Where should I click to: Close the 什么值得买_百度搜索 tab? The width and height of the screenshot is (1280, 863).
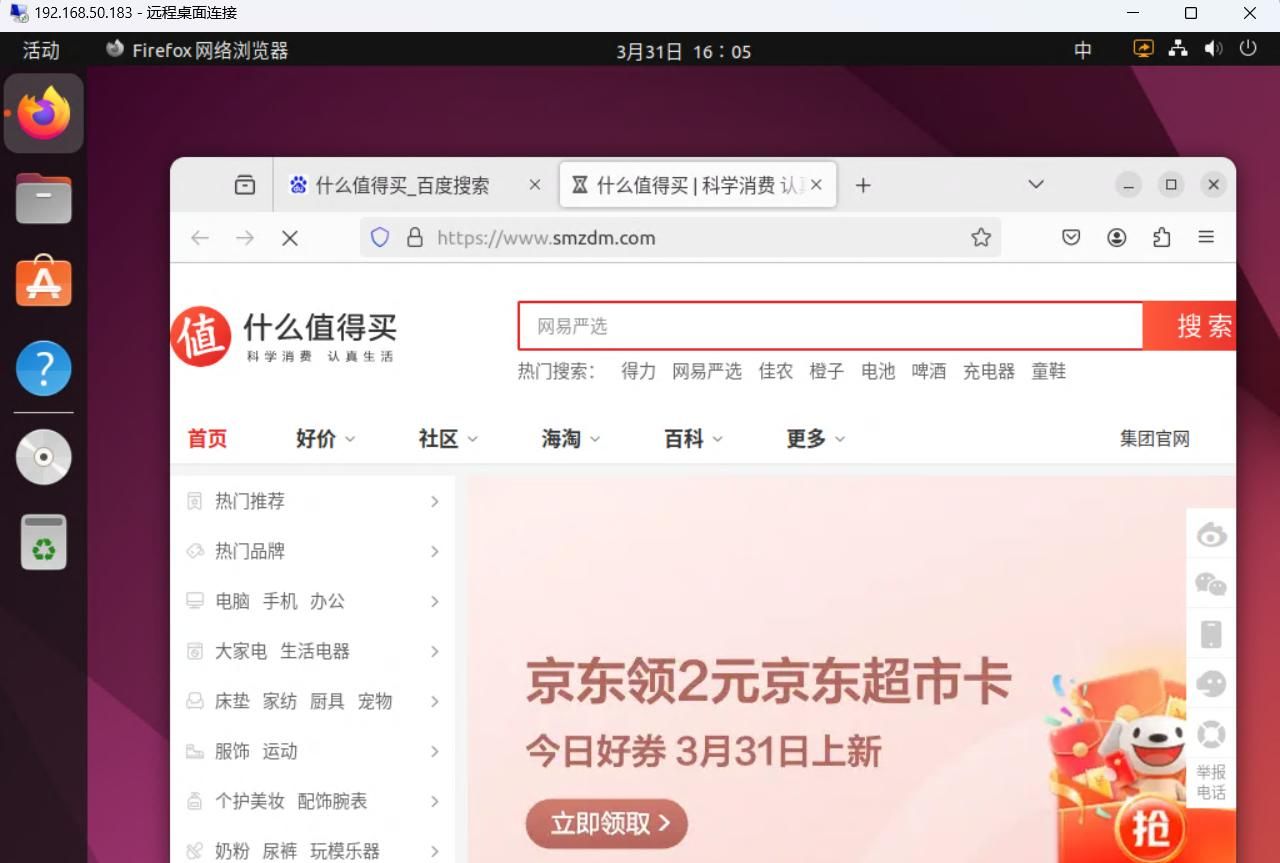535,185
